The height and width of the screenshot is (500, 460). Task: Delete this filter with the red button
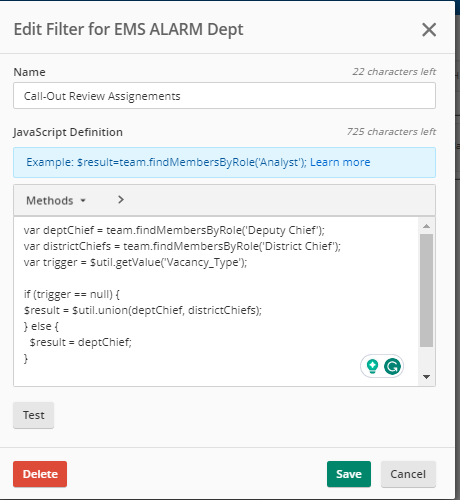point(40,474)
